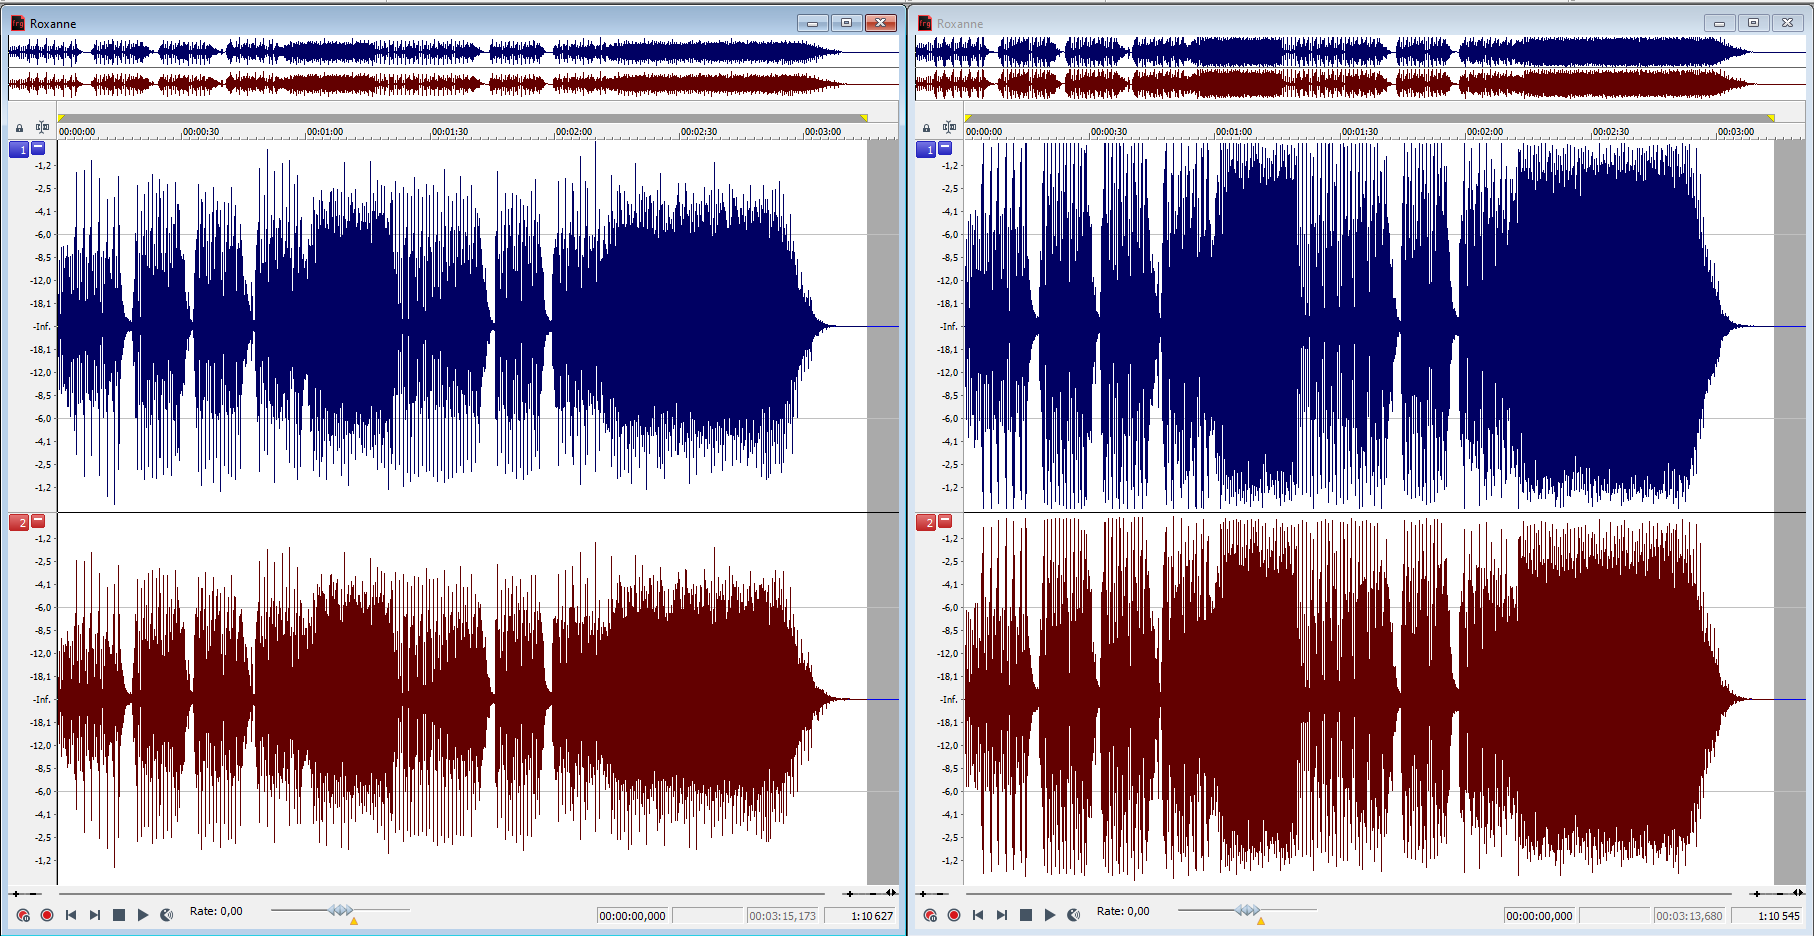This screenshot has height=936, width=1814.
Task: Click the 00:01:00 mark on left time ruler
Action: [x=324, y=131]
